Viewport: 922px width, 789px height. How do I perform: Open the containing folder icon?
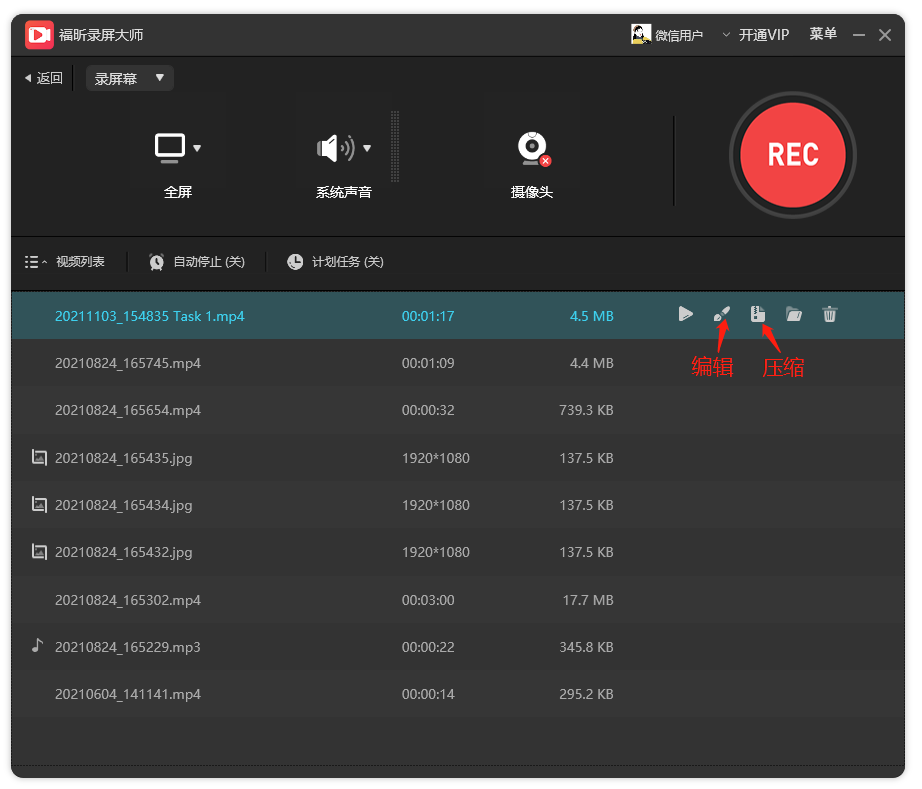pyautogui.click(x=794, y=315)
